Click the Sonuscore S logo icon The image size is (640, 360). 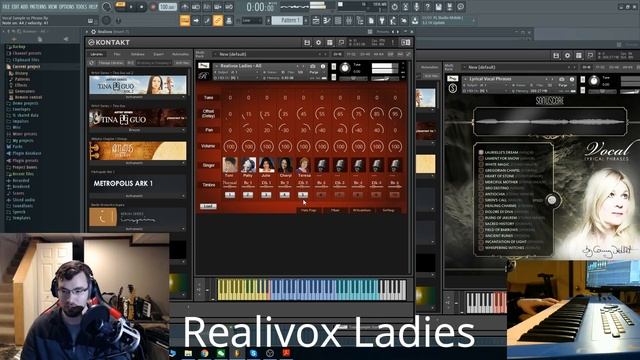[x=453, y=88]
